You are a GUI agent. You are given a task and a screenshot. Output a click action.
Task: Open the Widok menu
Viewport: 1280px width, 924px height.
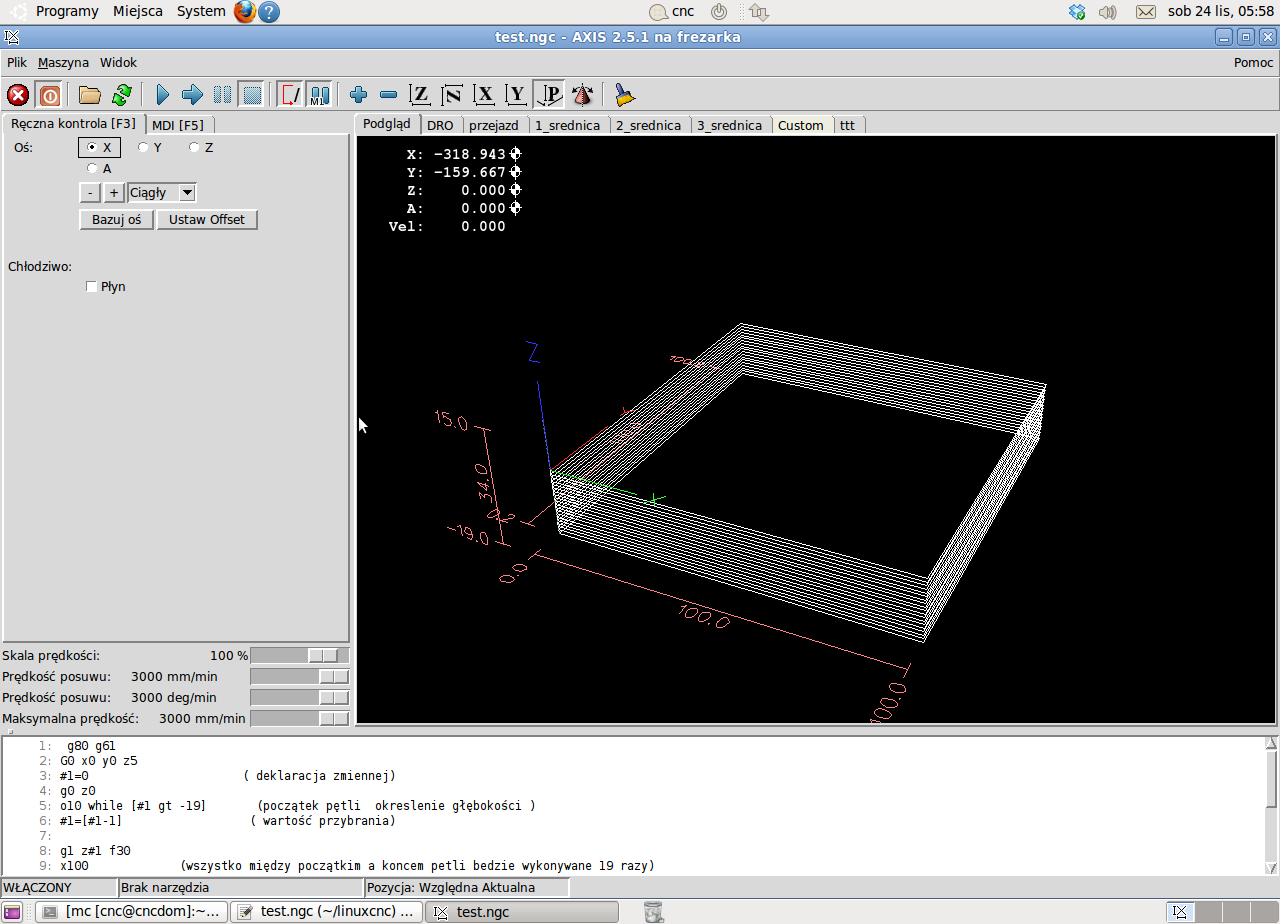pyautogui.click(x=119, y=62)
